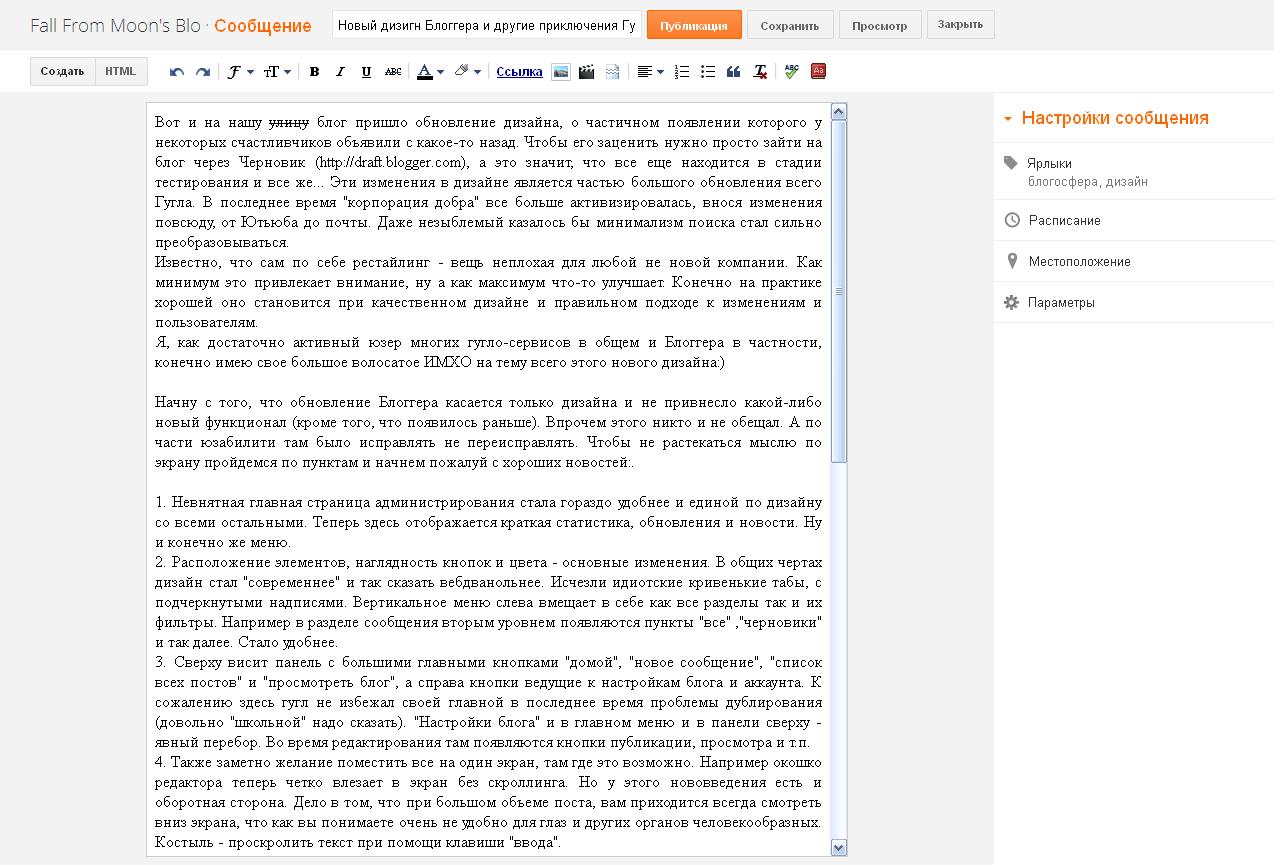Image resolution: width=1274 pixels, height=865 pixels.
Task: Apply bulleted list formatting
Action: coord(708,72)
